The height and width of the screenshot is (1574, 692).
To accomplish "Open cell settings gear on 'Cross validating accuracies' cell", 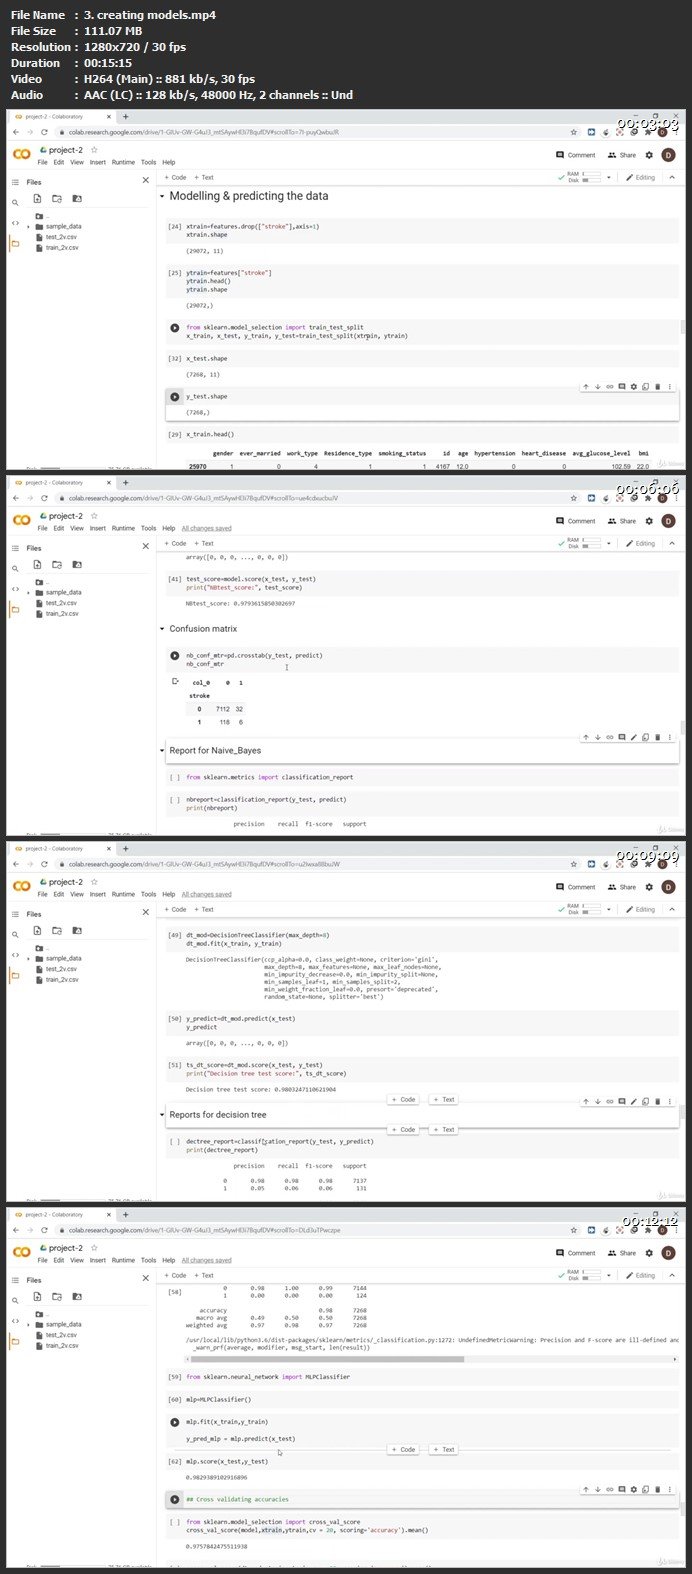I will (634, 1490).
